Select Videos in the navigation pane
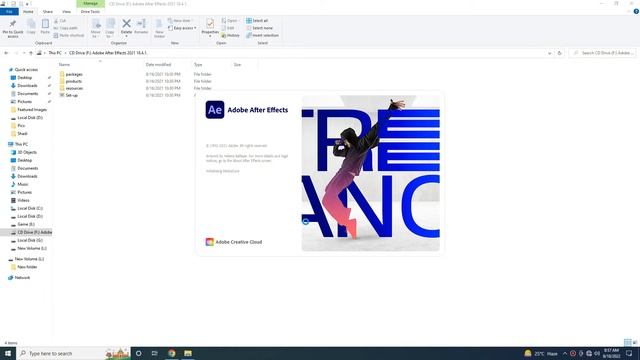This screenshot has width=640, height=360. coord(23,200)
